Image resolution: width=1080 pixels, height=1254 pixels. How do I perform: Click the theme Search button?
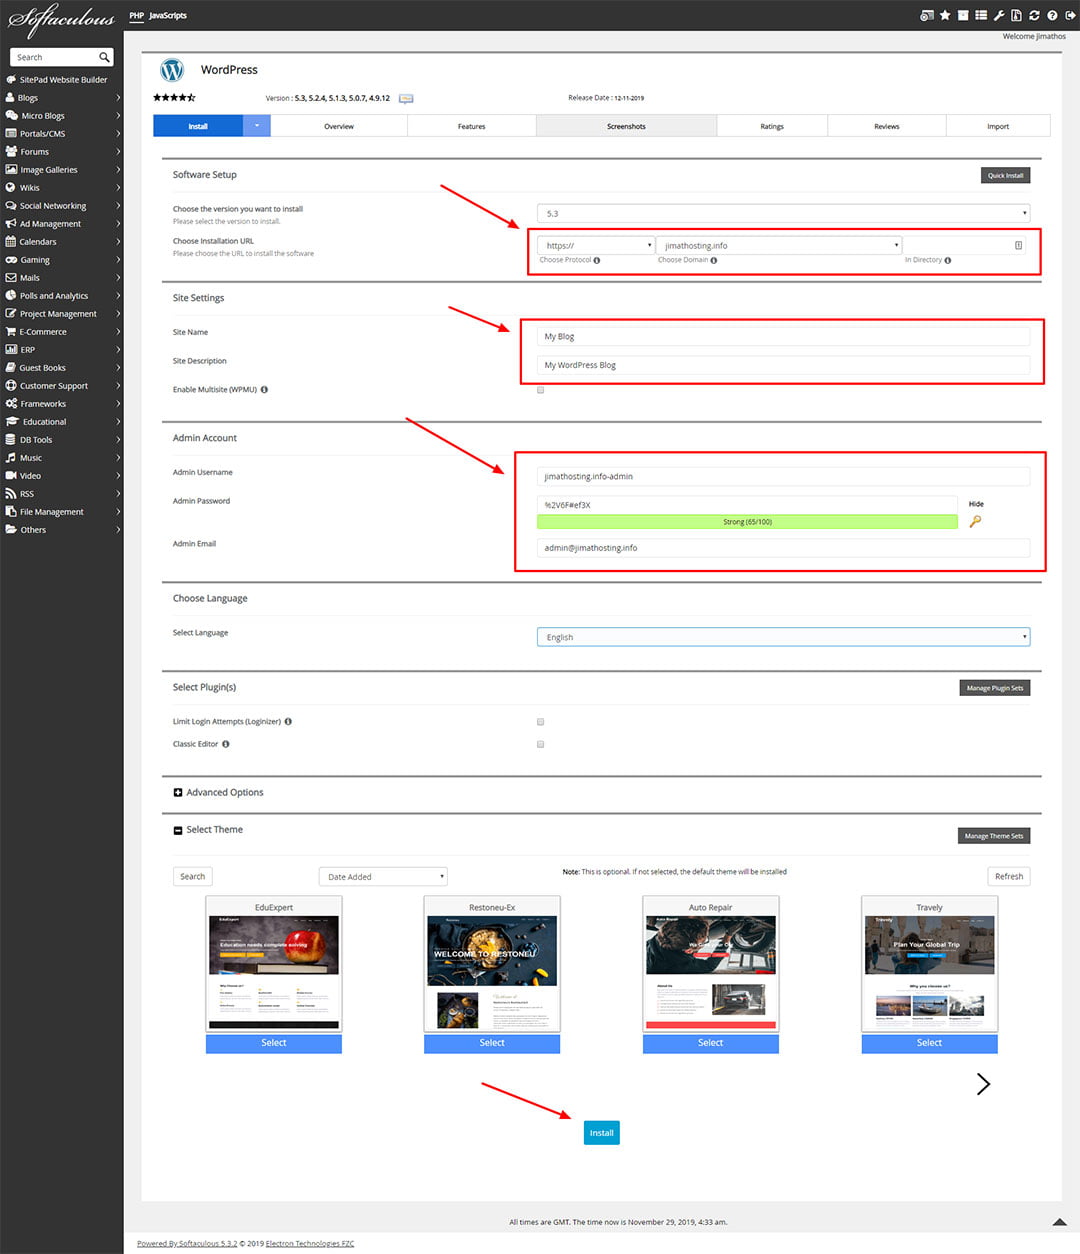(x=193, y=877)
